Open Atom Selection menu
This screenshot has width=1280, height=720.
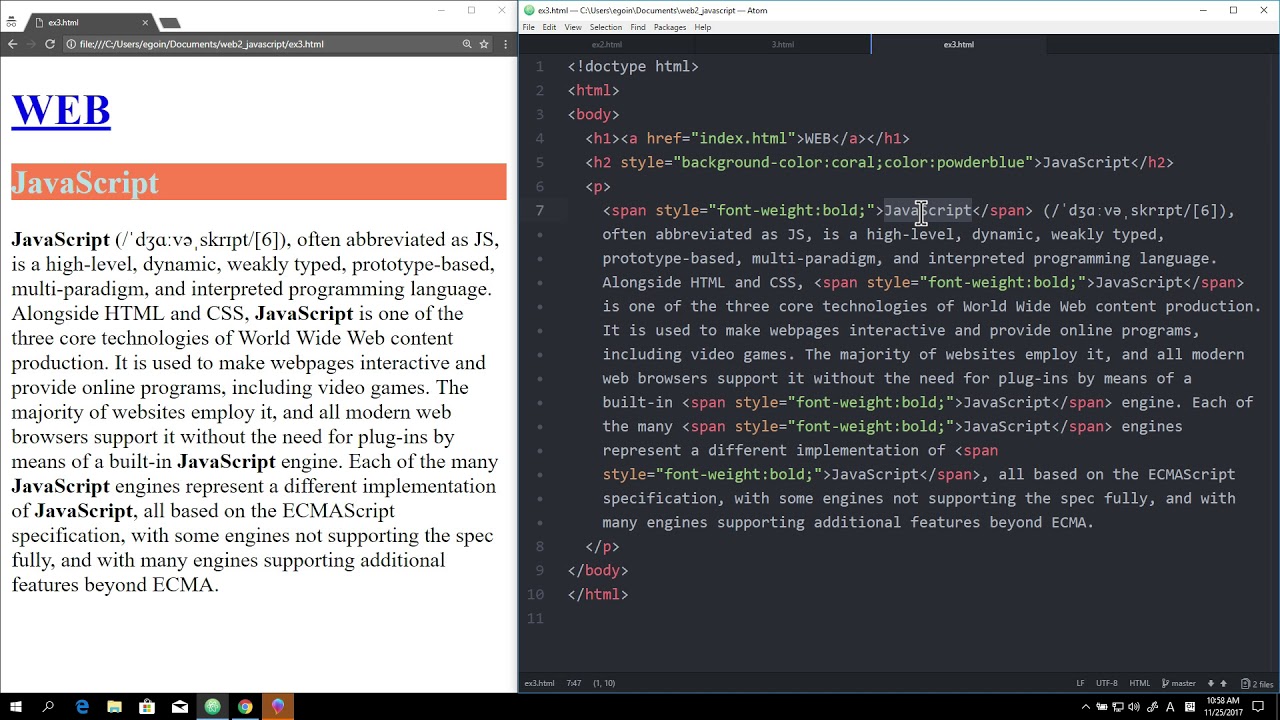(x=605, y=27)
